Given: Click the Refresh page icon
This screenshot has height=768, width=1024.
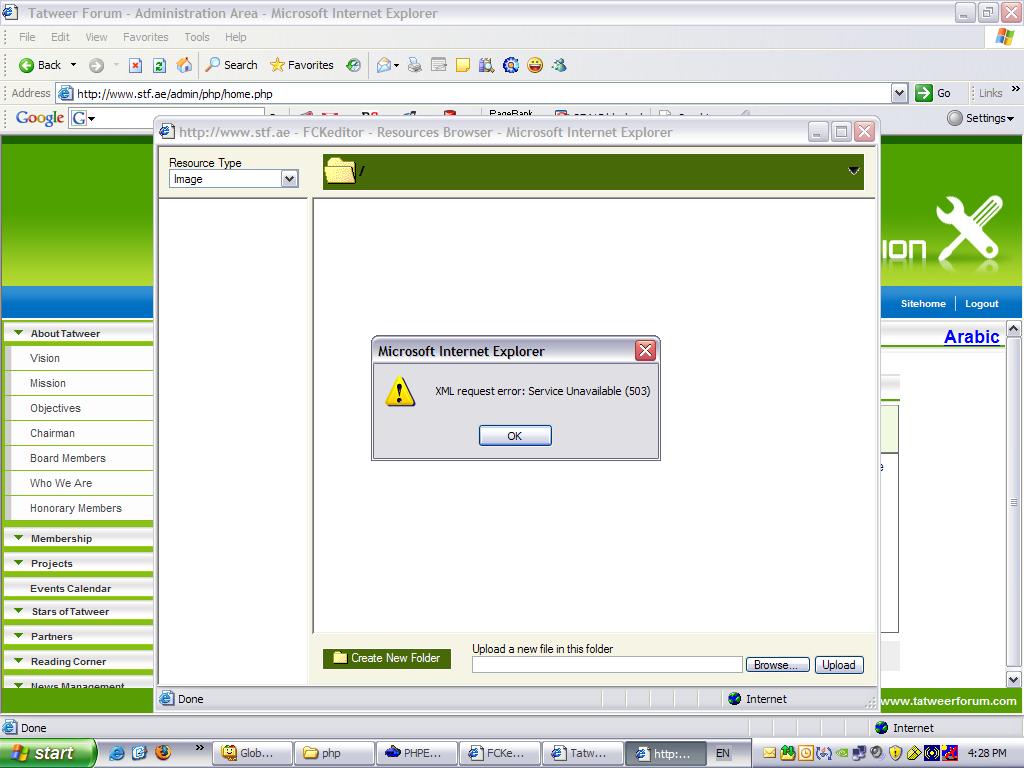Looking at the screenshot, I should coord(159,65).
